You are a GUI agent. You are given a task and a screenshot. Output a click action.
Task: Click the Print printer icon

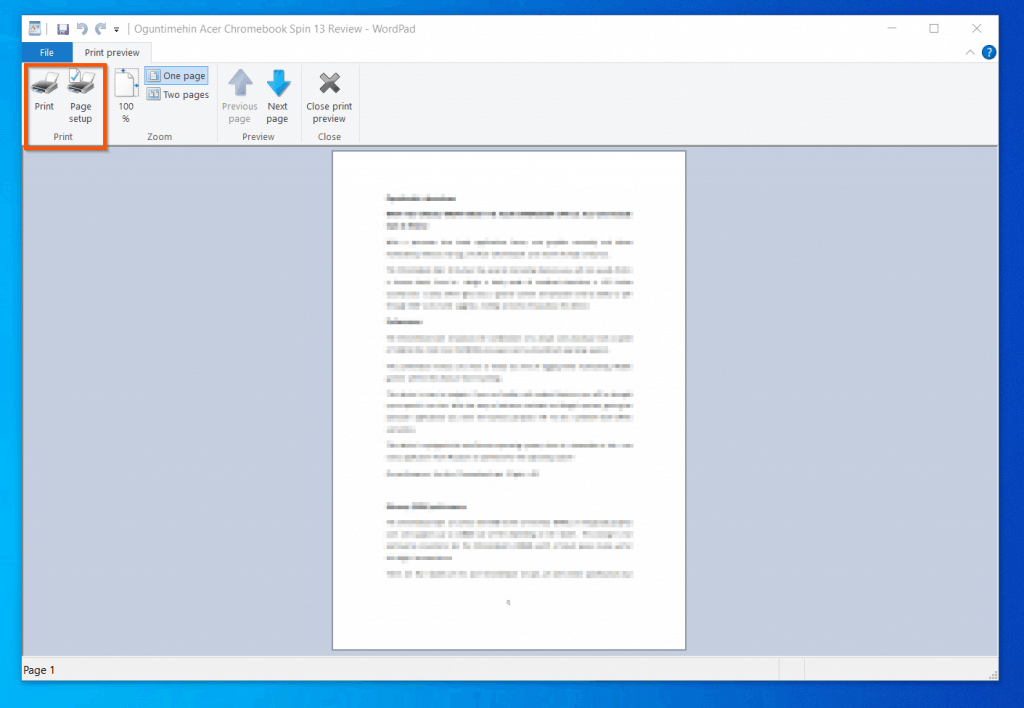pos(44,90)
